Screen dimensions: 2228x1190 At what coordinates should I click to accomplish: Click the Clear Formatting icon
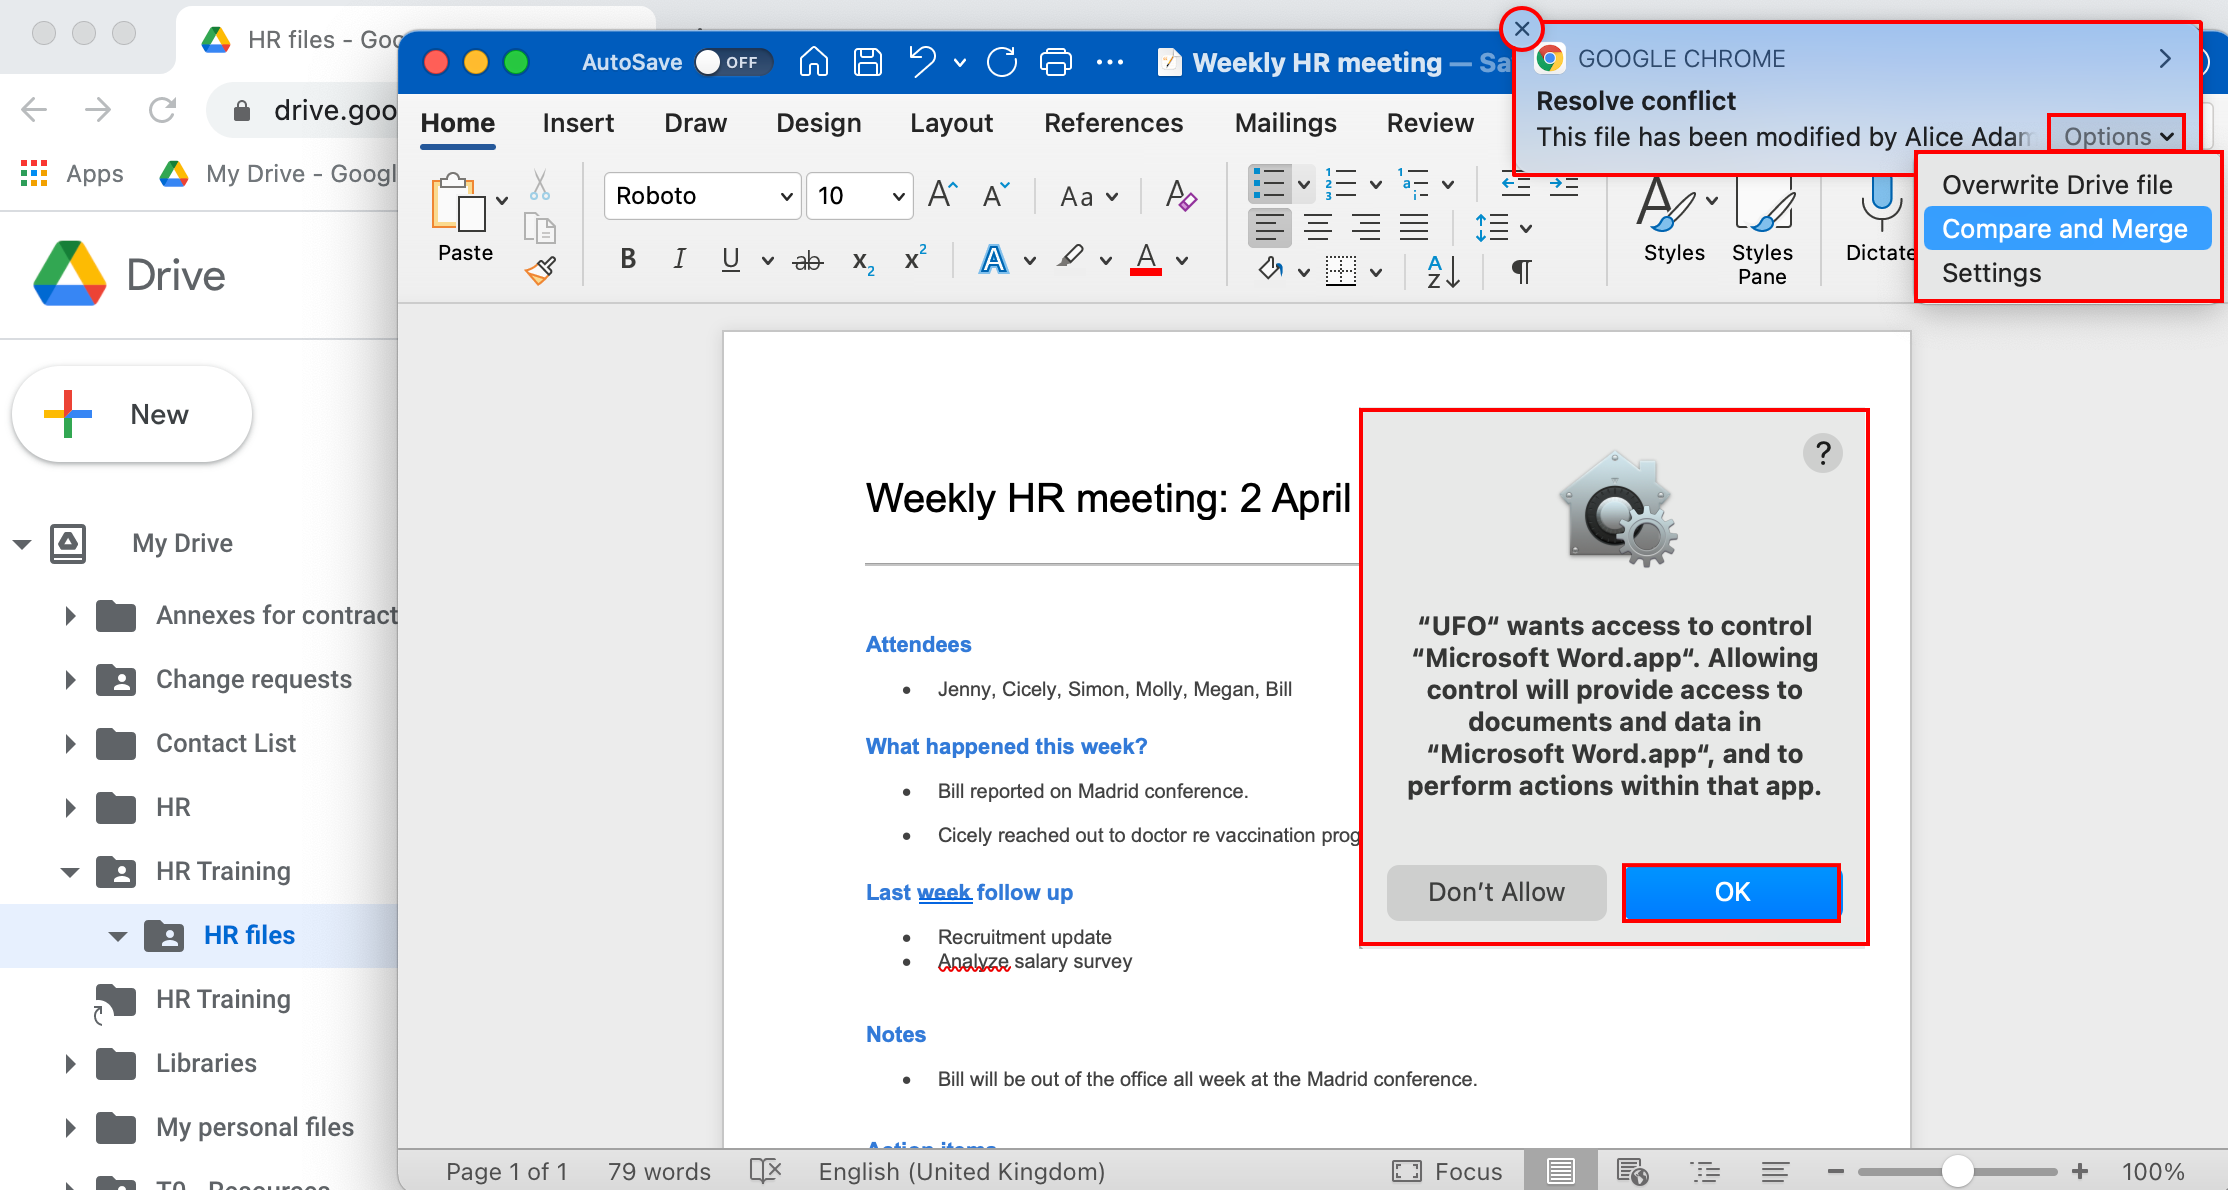click(1181, 195)
